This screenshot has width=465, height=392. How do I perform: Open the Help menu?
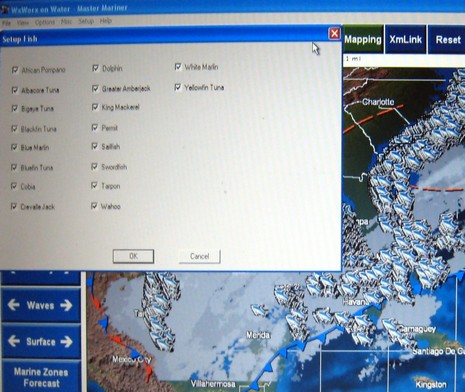click(106, 21)
